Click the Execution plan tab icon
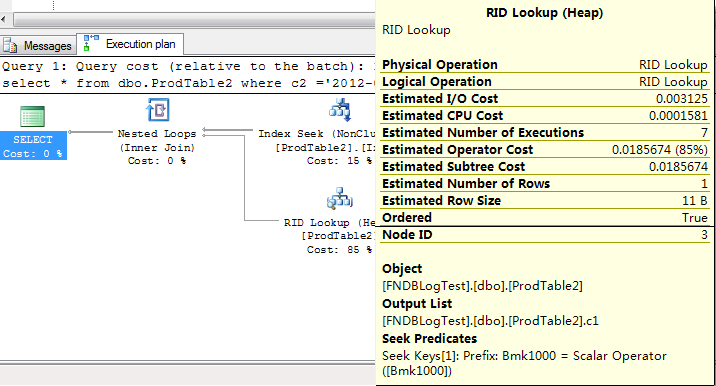Screen dimensions: 716x386 tap(91, 43)
